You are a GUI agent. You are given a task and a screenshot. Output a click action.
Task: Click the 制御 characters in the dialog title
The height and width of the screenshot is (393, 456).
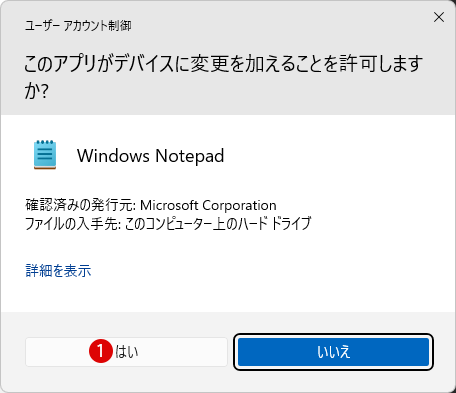[x=121, y=26]
